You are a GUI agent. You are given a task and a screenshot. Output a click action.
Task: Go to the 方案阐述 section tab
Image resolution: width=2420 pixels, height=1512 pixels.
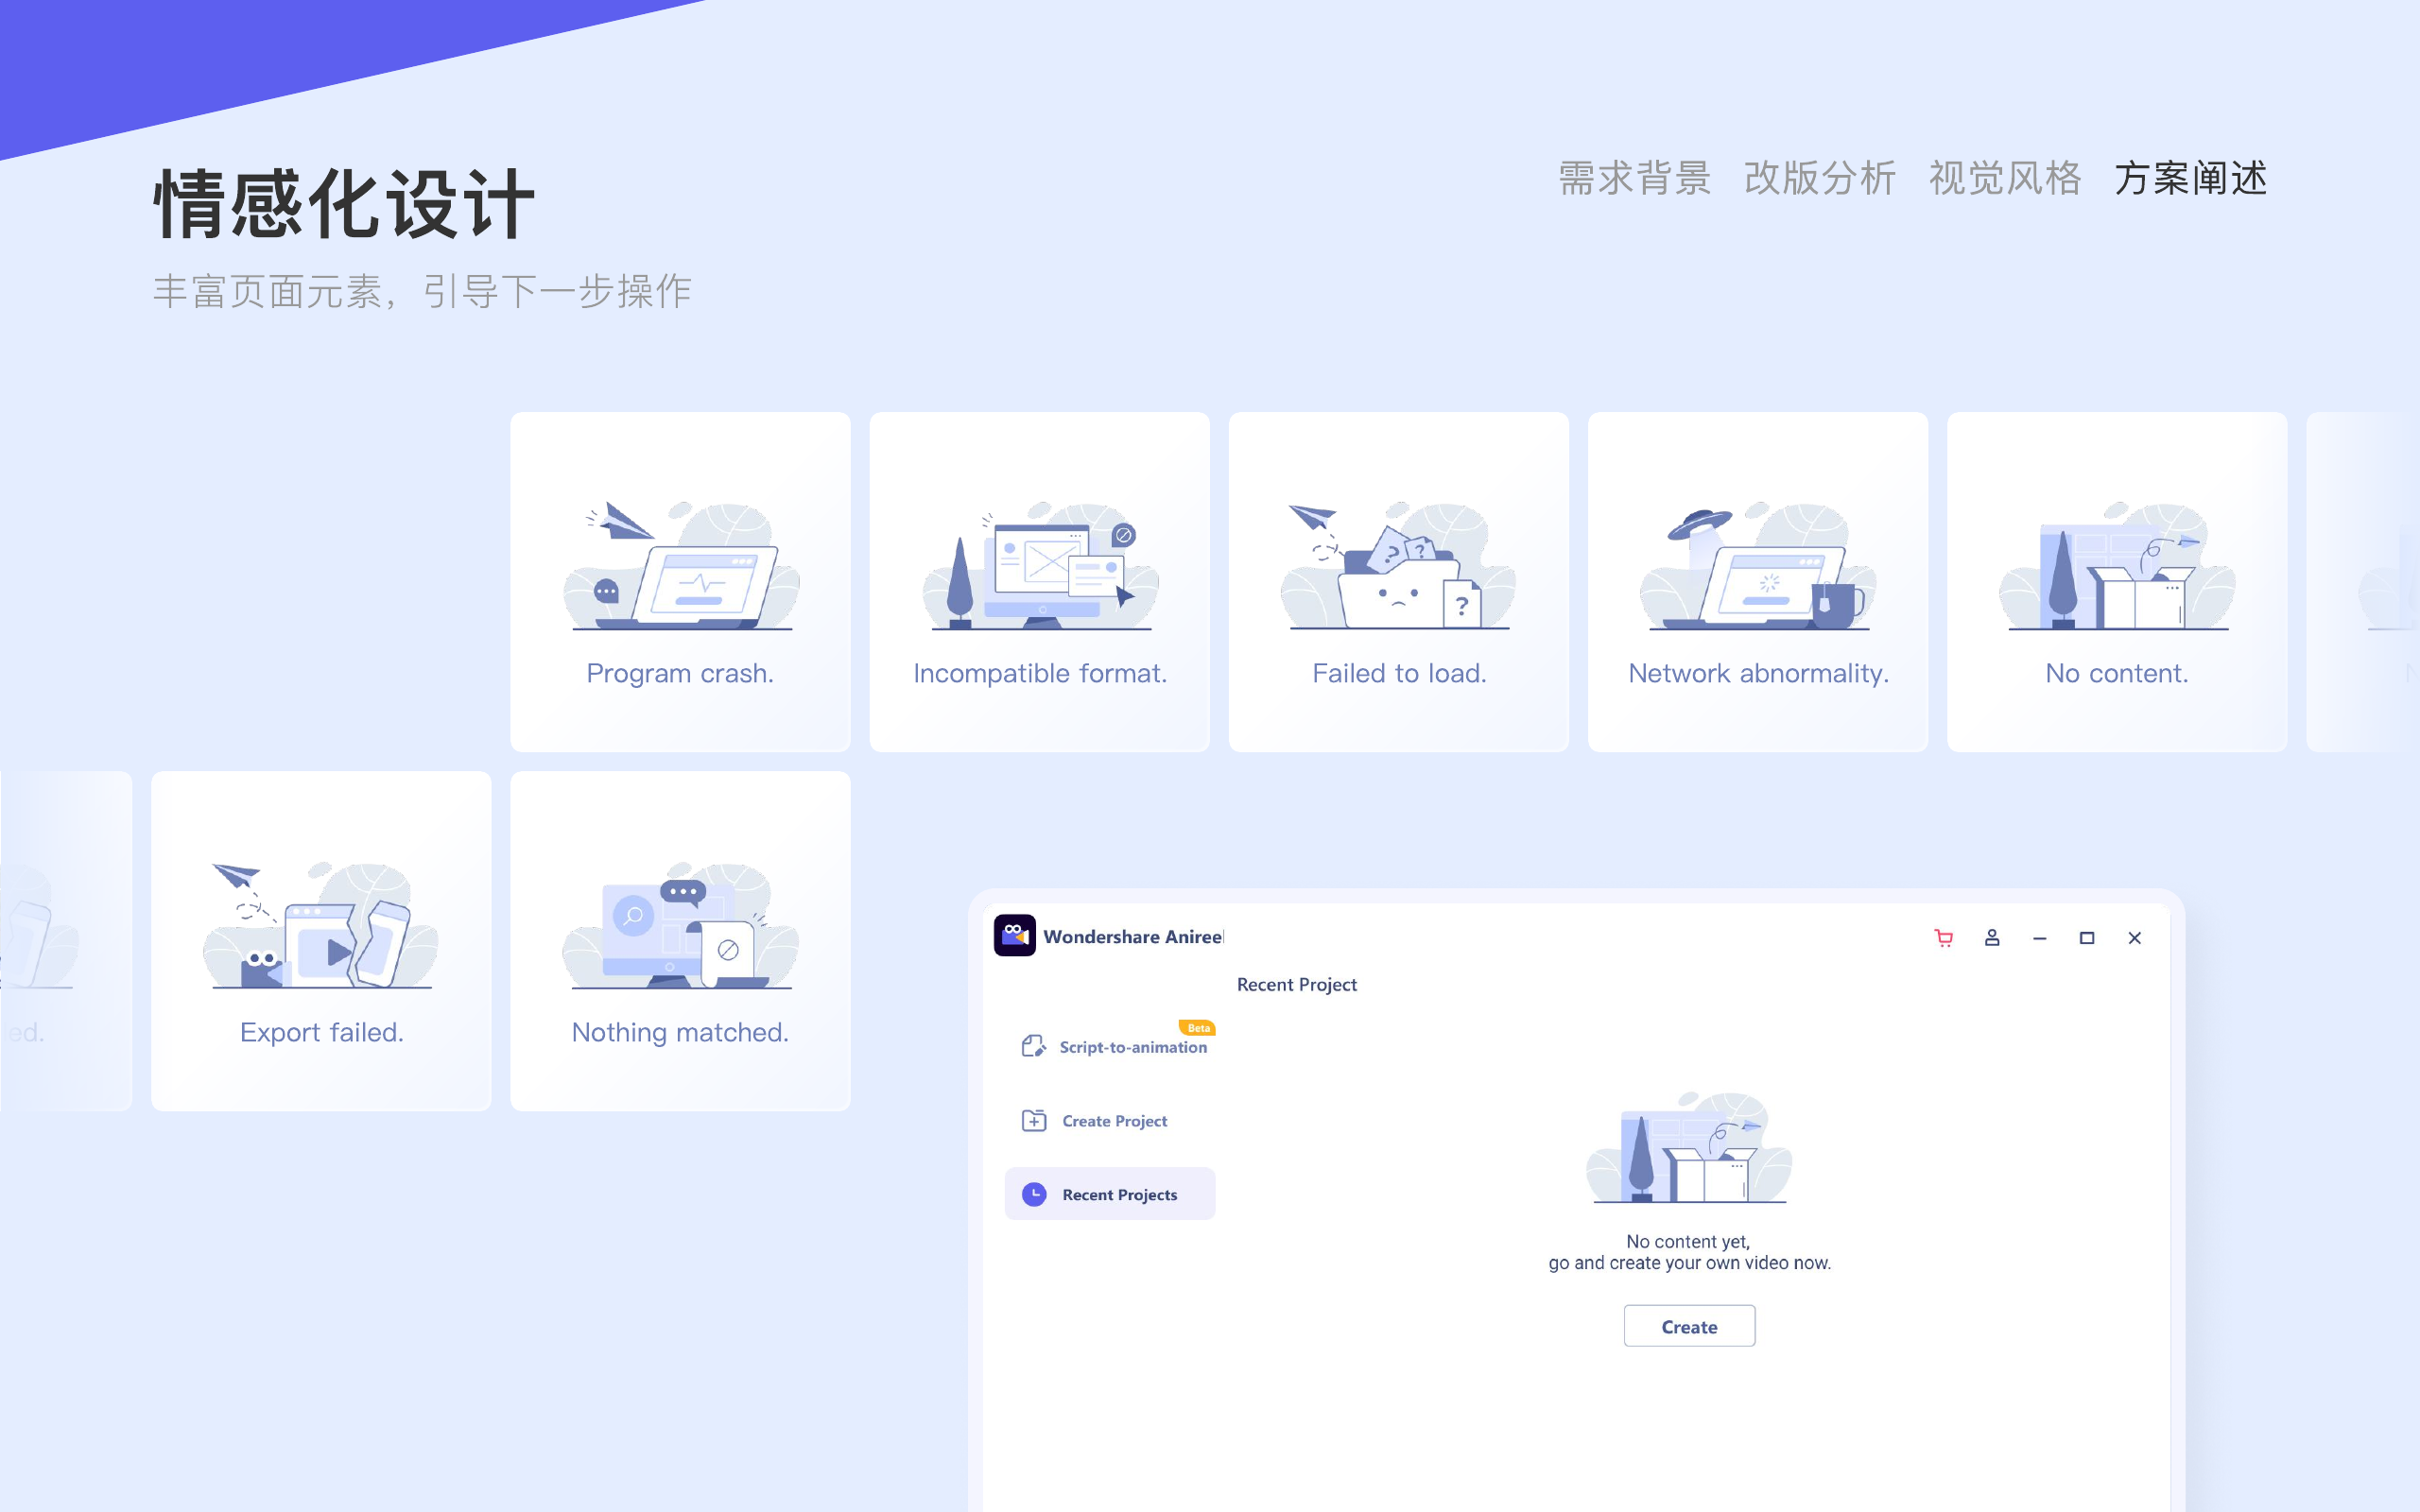tap(2190, 179)
